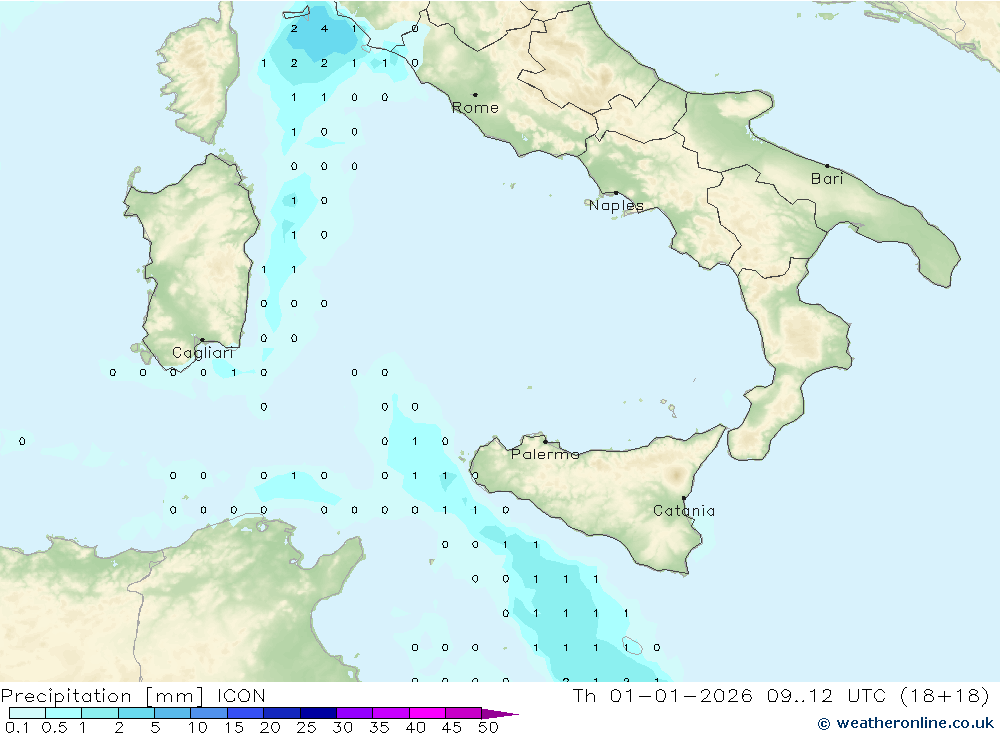The image size is (1000, 733).
Task: Click the '(18+18)' forecast run text
Action: click(x=945, y=695)
